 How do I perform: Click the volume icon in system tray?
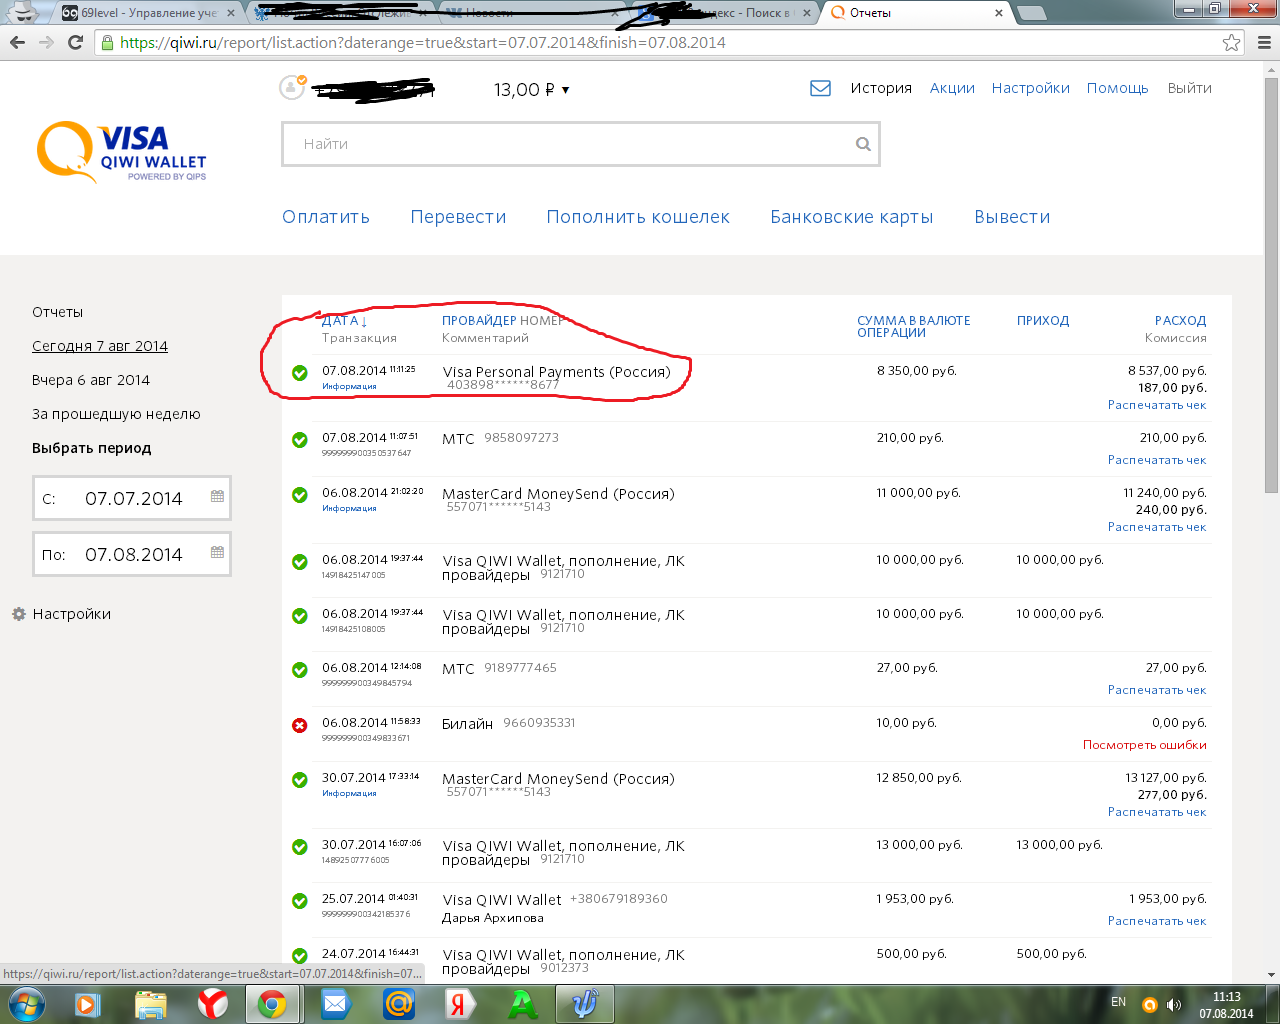pyautogui.click(x=1174, y=1004)
